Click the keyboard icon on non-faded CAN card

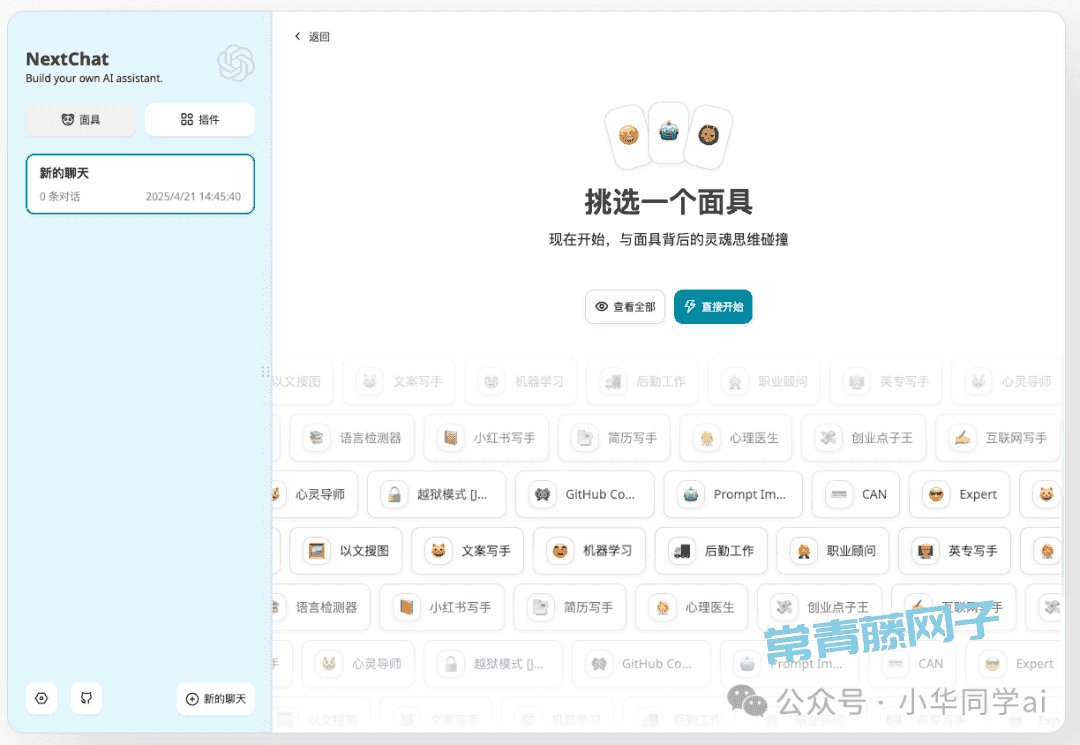[839, 494]
